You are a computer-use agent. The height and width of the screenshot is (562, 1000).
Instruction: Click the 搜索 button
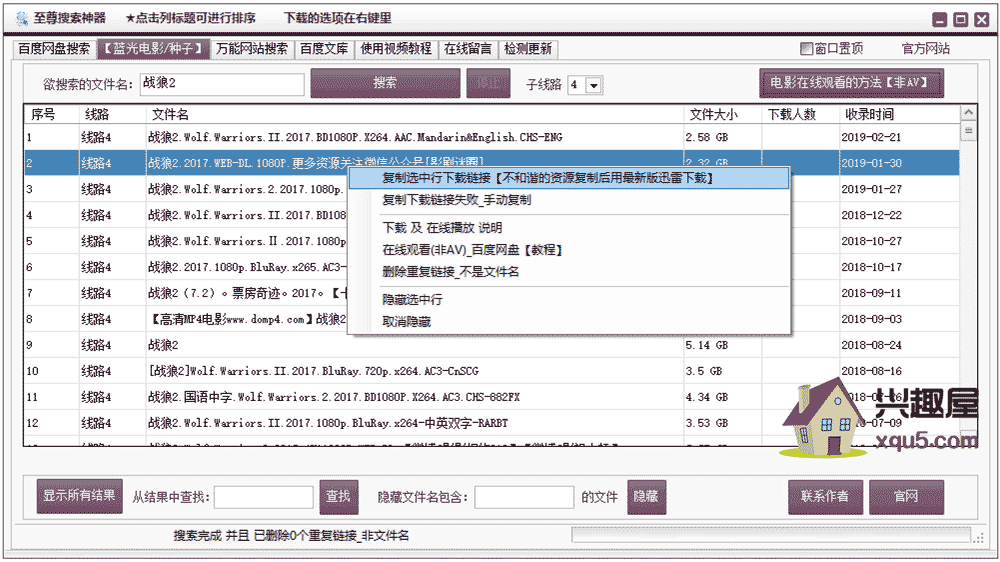point(385,83)
